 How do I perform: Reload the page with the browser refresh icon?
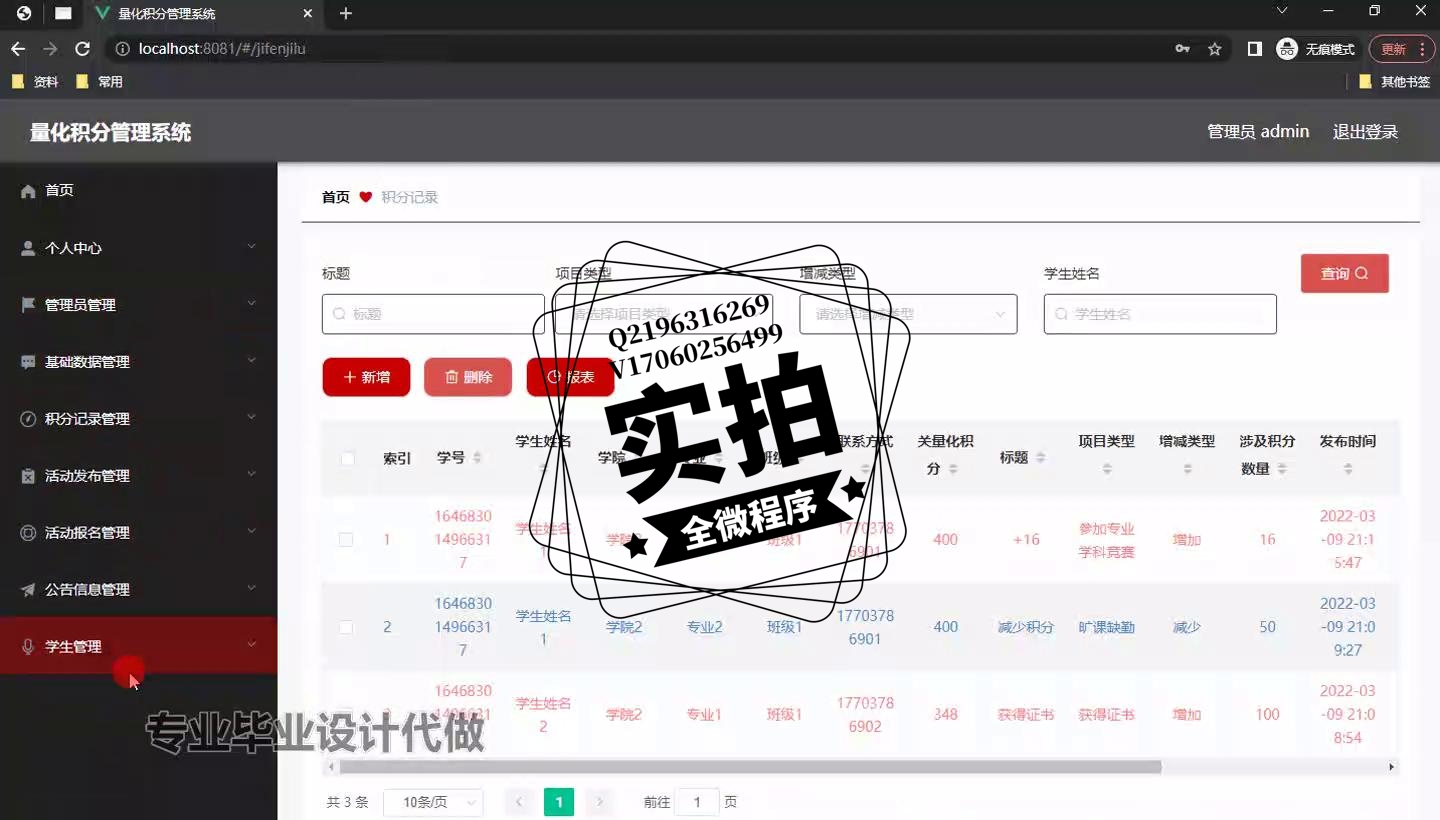click(x=83, y=49)
